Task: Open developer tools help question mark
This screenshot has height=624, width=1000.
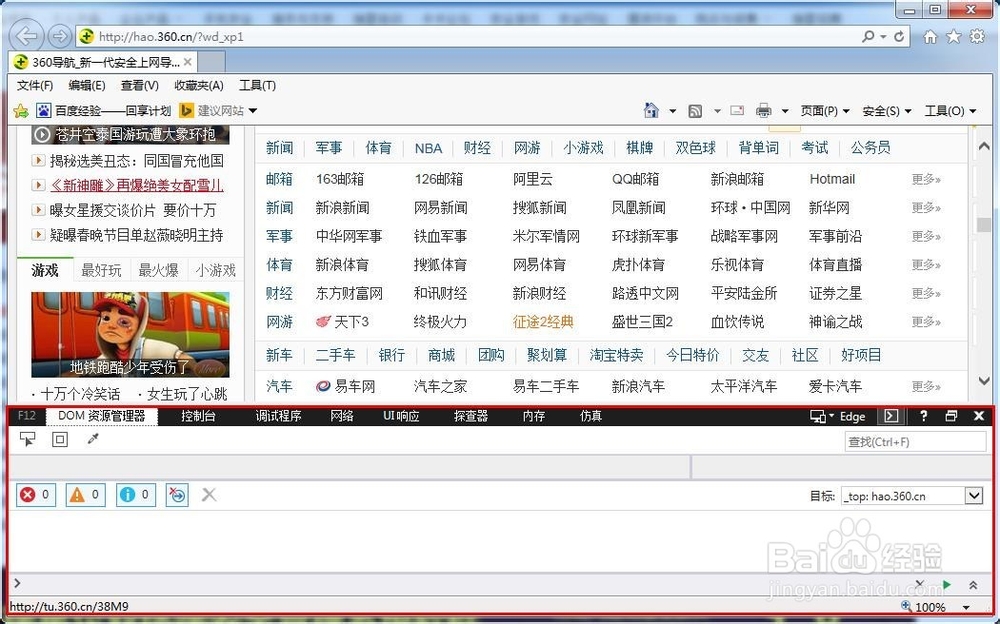Action: [923, 416]
